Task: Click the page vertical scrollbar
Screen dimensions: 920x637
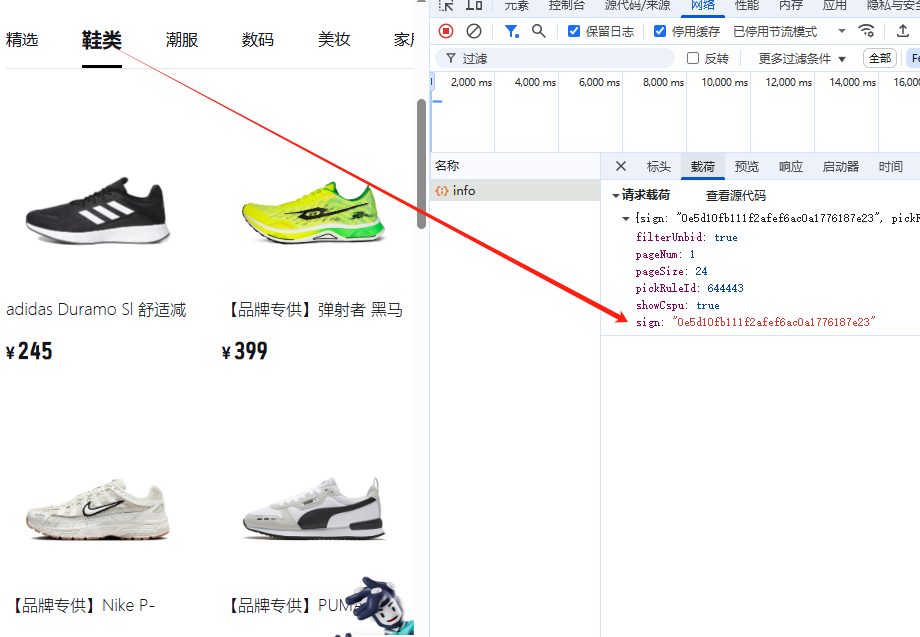Action: pyautogui.click(x=421, y=164)
